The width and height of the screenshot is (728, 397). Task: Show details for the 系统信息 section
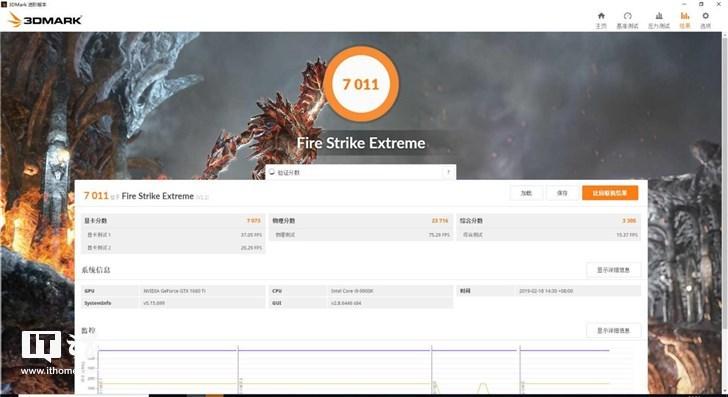(x=613, y=270)
